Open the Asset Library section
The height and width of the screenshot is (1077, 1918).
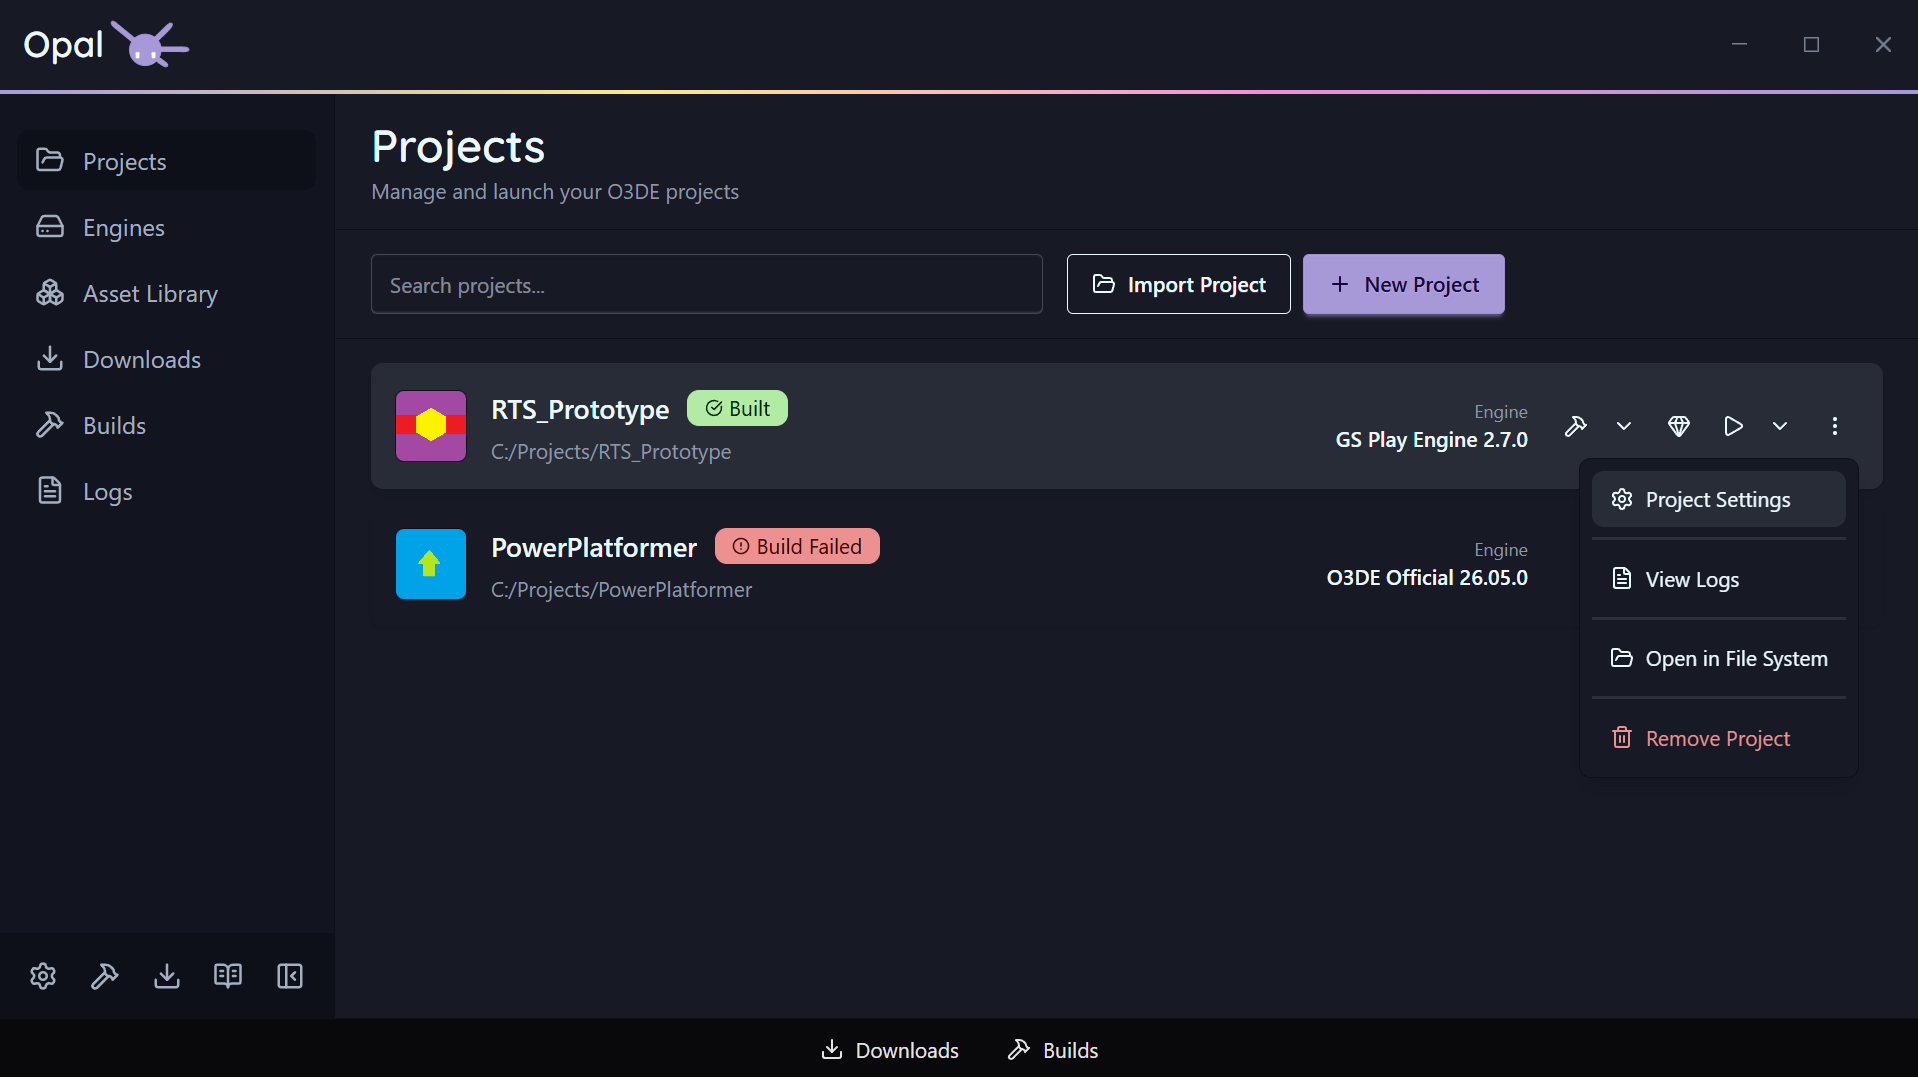click(166, 293)
